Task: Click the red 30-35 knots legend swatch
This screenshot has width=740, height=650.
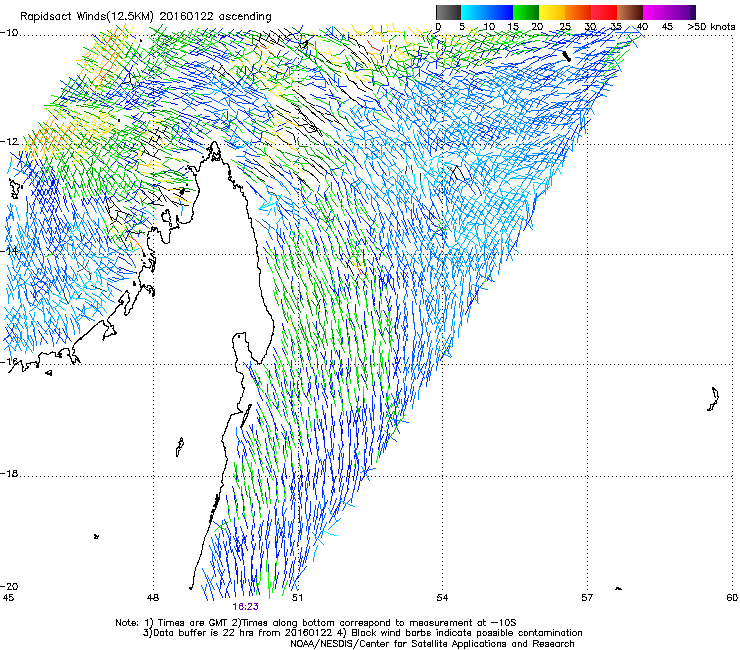Action: pyautogui.click(x=604, y=12)
